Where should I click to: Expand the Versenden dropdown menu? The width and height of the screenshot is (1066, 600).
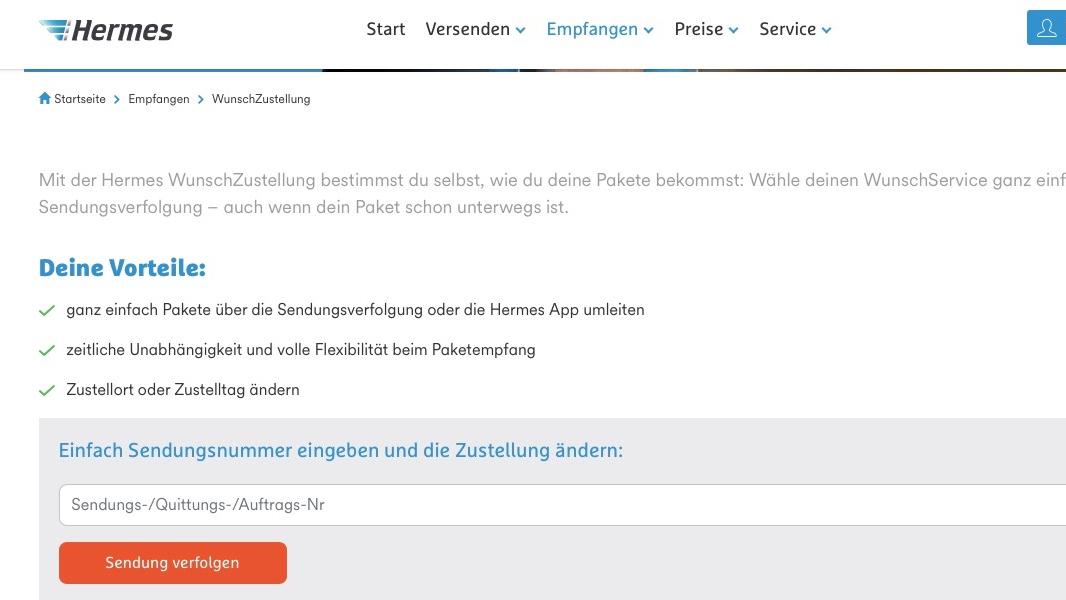click(x=520, y=30)
